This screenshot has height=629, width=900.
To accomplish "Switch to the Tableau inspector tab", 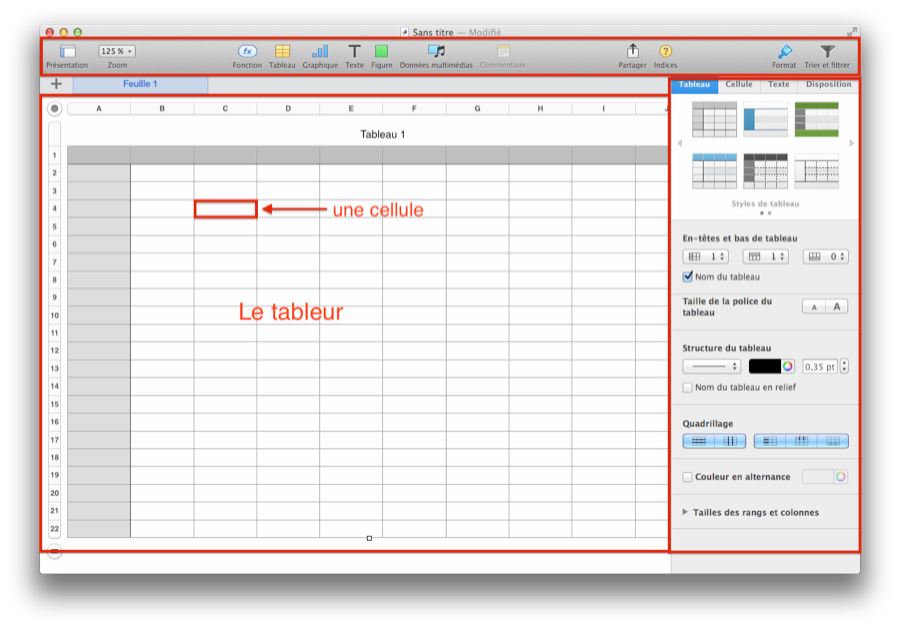I will 695,84.
